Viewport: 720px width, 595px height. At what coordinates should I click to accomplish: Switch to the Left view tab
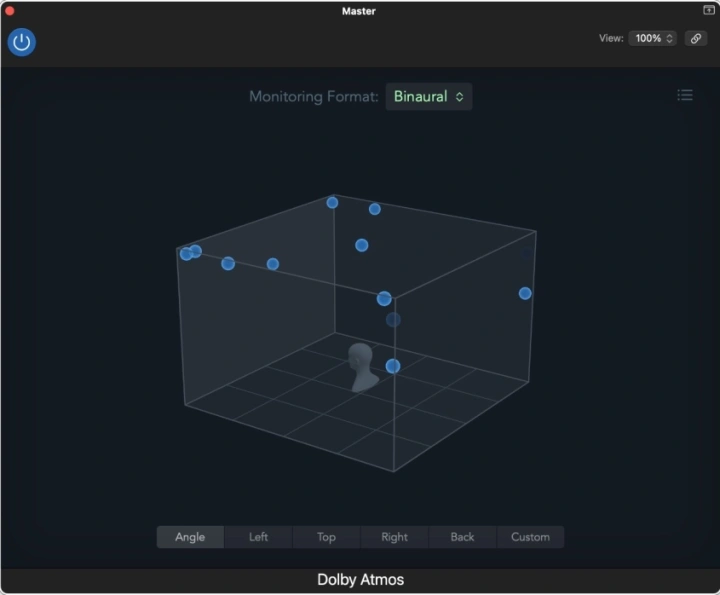click(x=258, y=537)
